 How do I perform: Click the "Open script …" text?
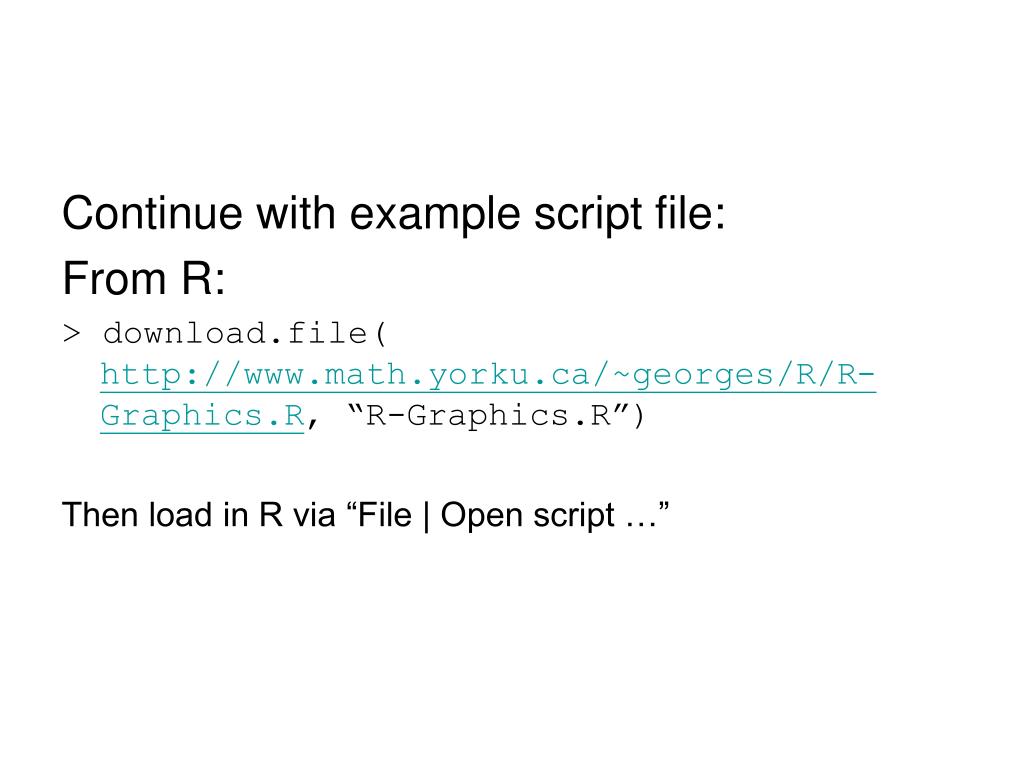(549, 517)
